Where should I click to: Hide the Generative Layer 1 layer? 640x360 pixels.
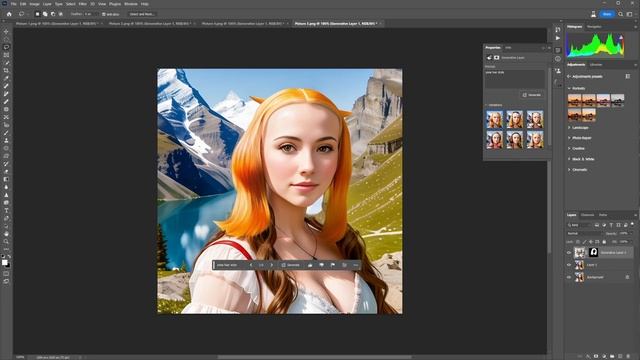coord(569,253)
